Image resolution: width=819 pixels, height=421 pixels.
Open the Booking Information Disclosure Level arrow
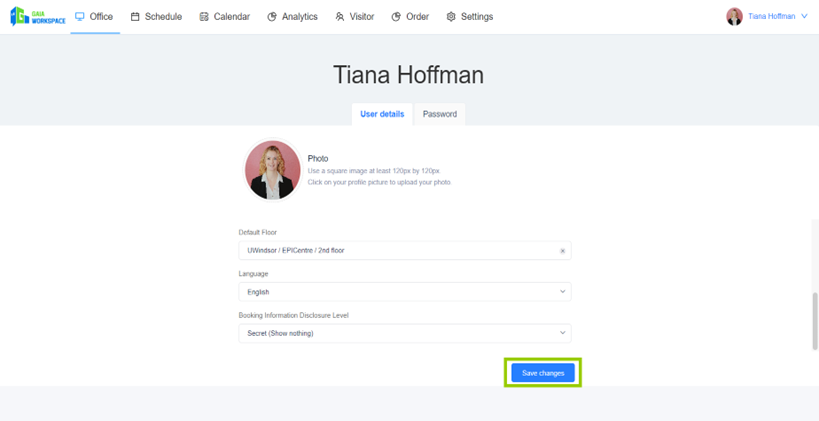point(563,333)
